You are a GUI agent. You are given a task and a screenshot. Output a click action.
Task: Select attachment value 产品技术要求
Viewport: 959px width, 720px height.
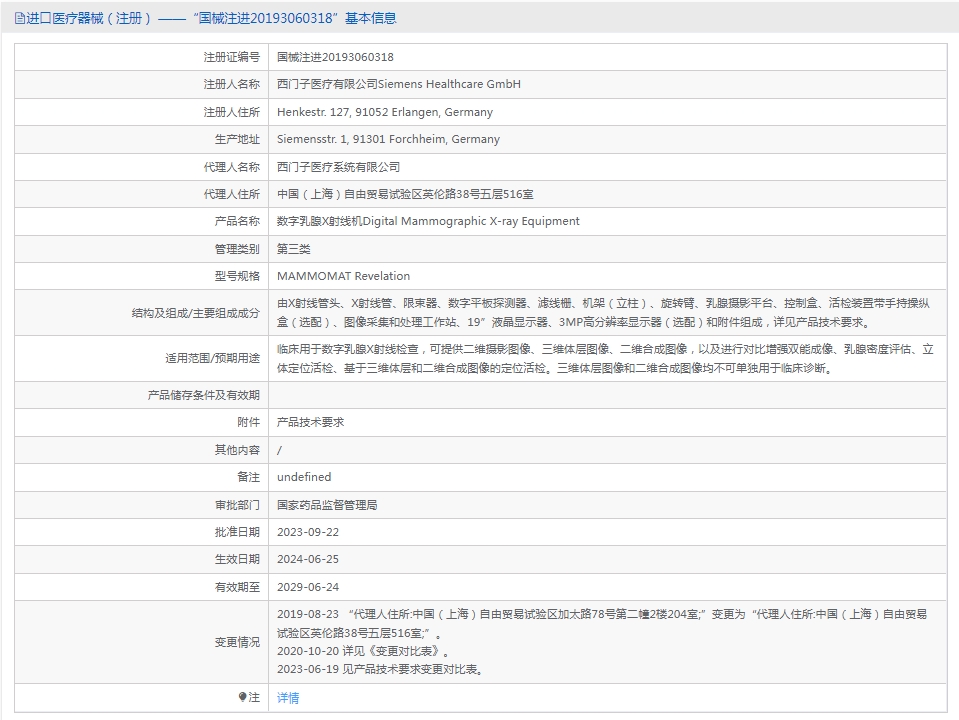[x=310, y=422]
